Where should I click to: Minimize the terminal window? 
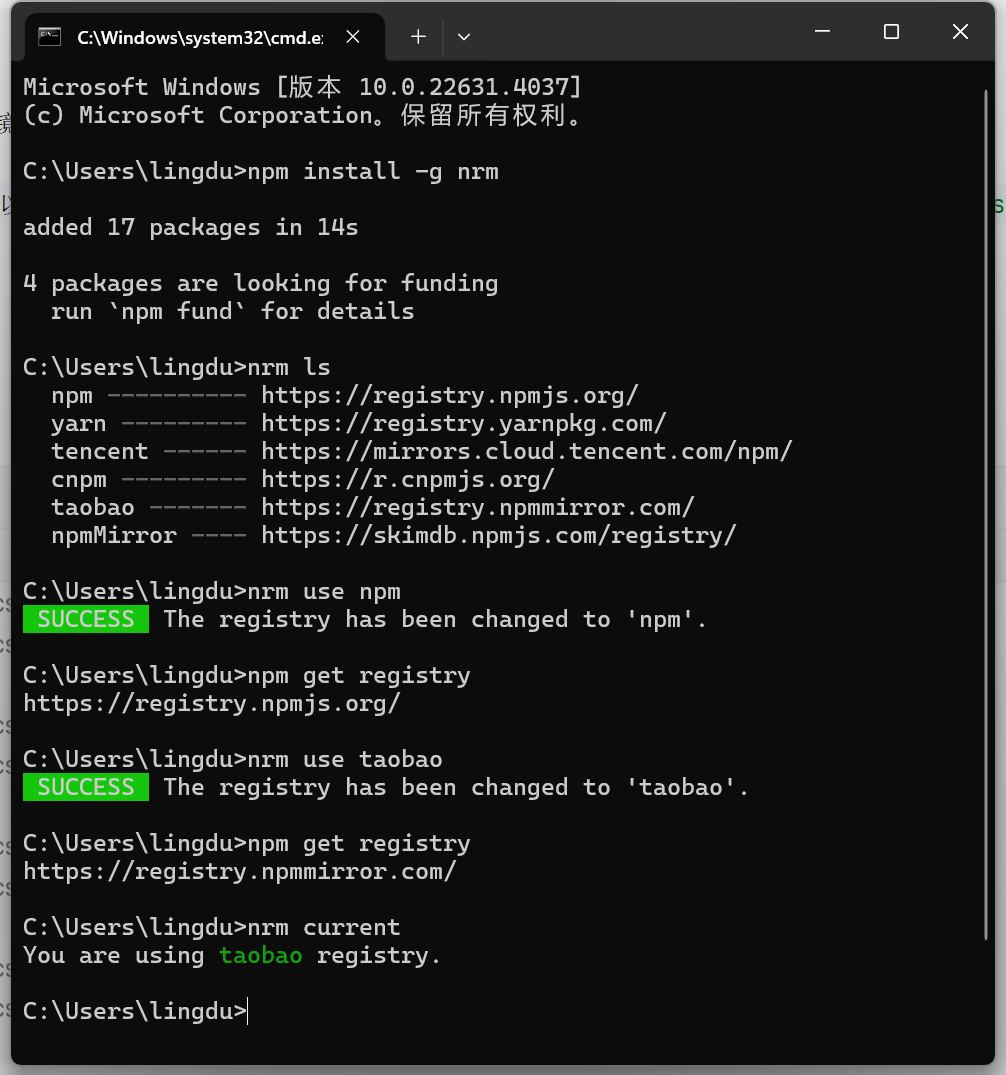click(822, 32)
